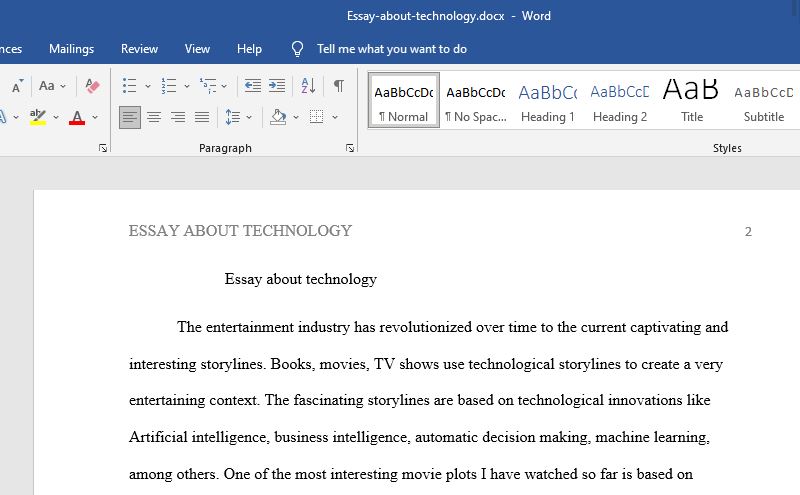Click the title Essay about technology
The image size is (800, 495).
[301, 279]
